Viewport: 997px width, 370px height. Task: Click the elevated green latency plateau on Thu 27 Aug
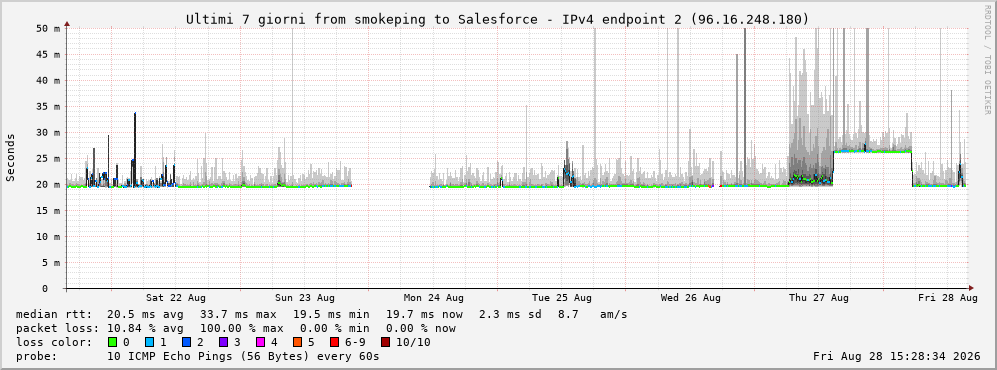(872, 151)
